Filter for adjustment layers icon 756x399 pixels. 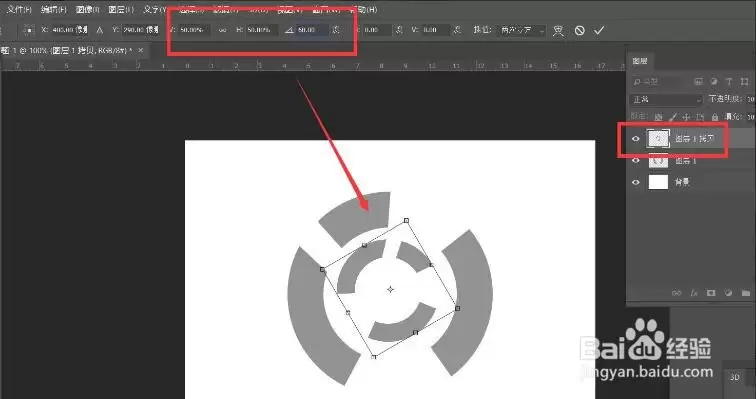[x=714, y=82]
